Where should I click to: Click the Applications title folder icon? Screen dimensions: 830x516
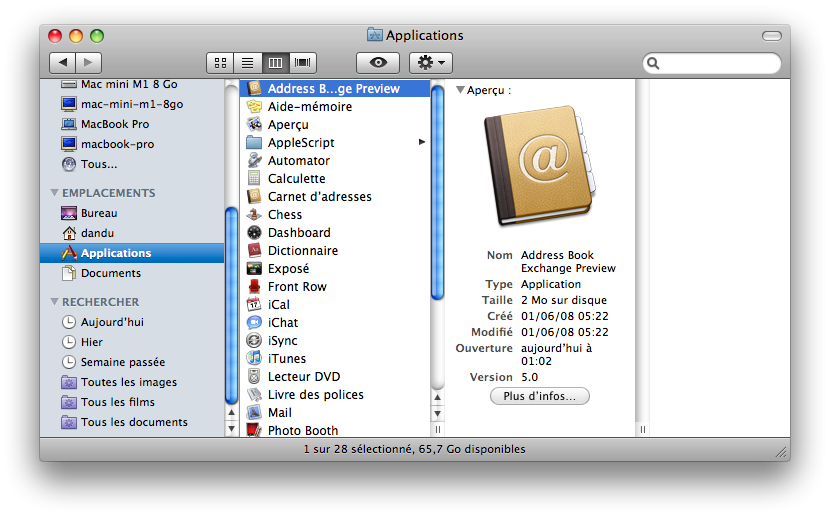point(375,35)
